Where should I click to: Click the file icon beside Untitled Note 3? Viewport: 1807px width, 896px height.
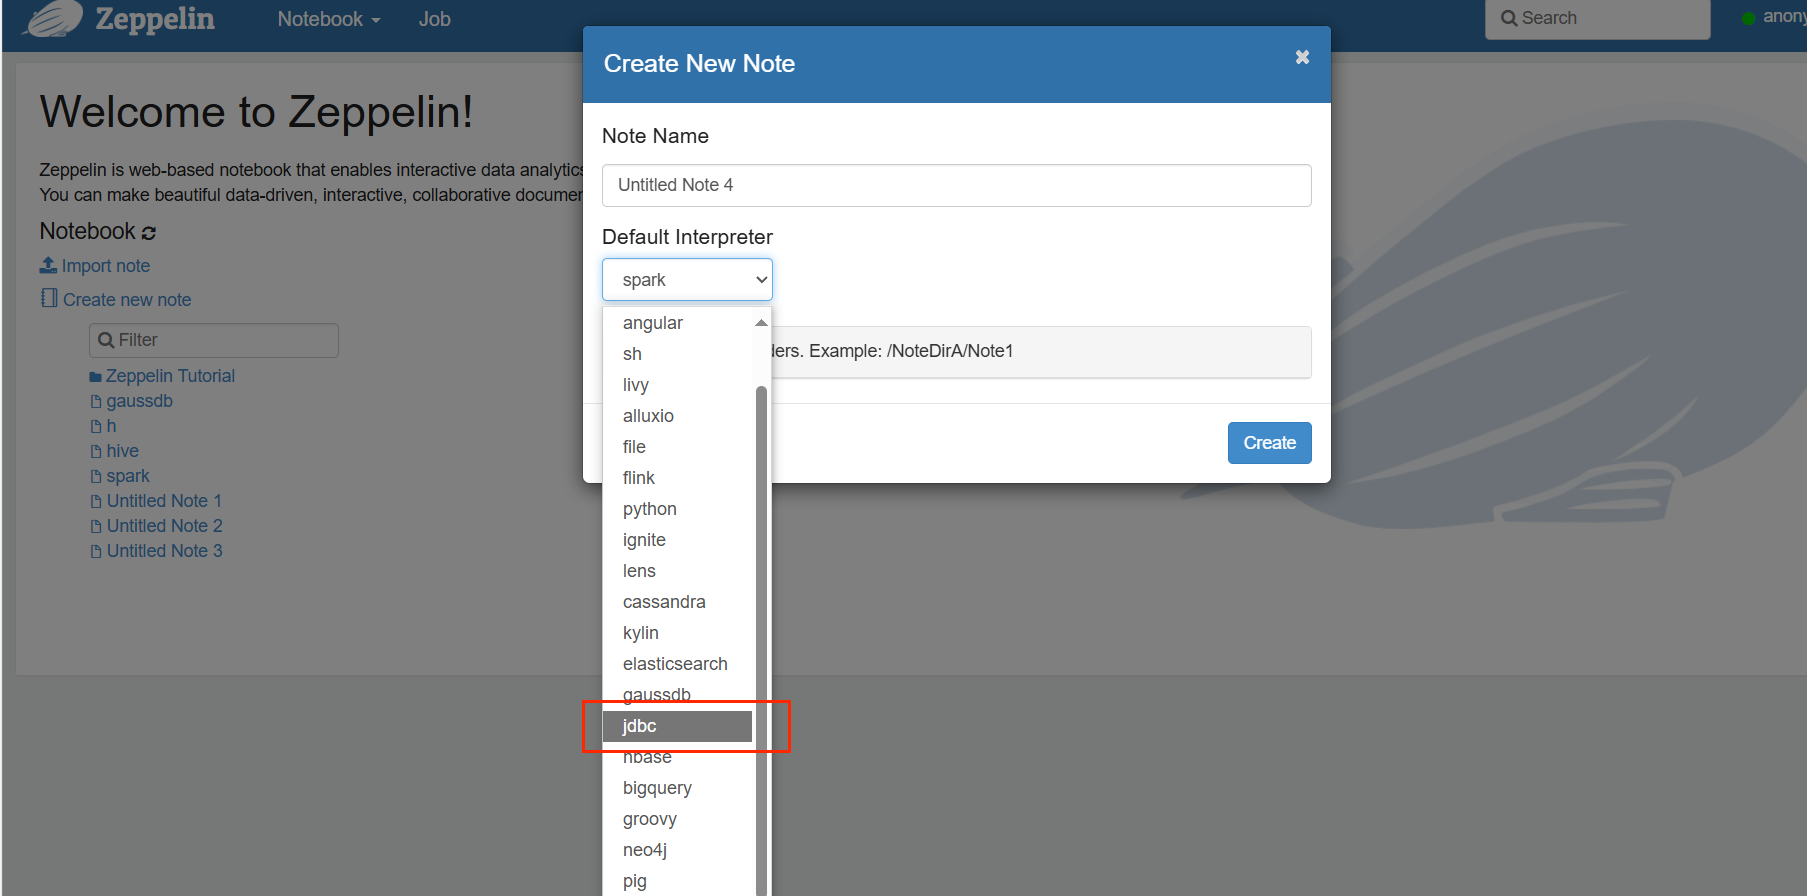[x=96, y=552]
